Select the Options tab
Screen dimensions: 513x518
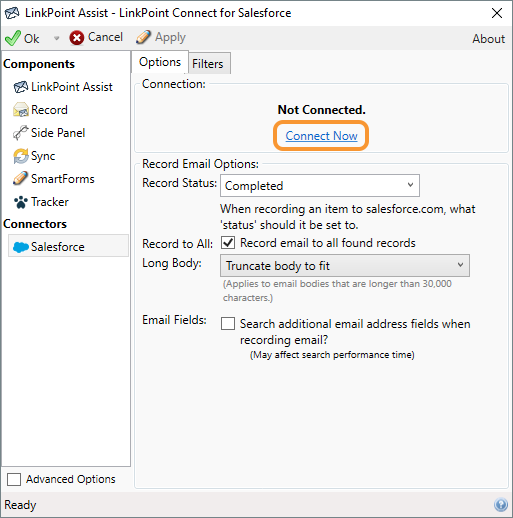click(160, 62)
